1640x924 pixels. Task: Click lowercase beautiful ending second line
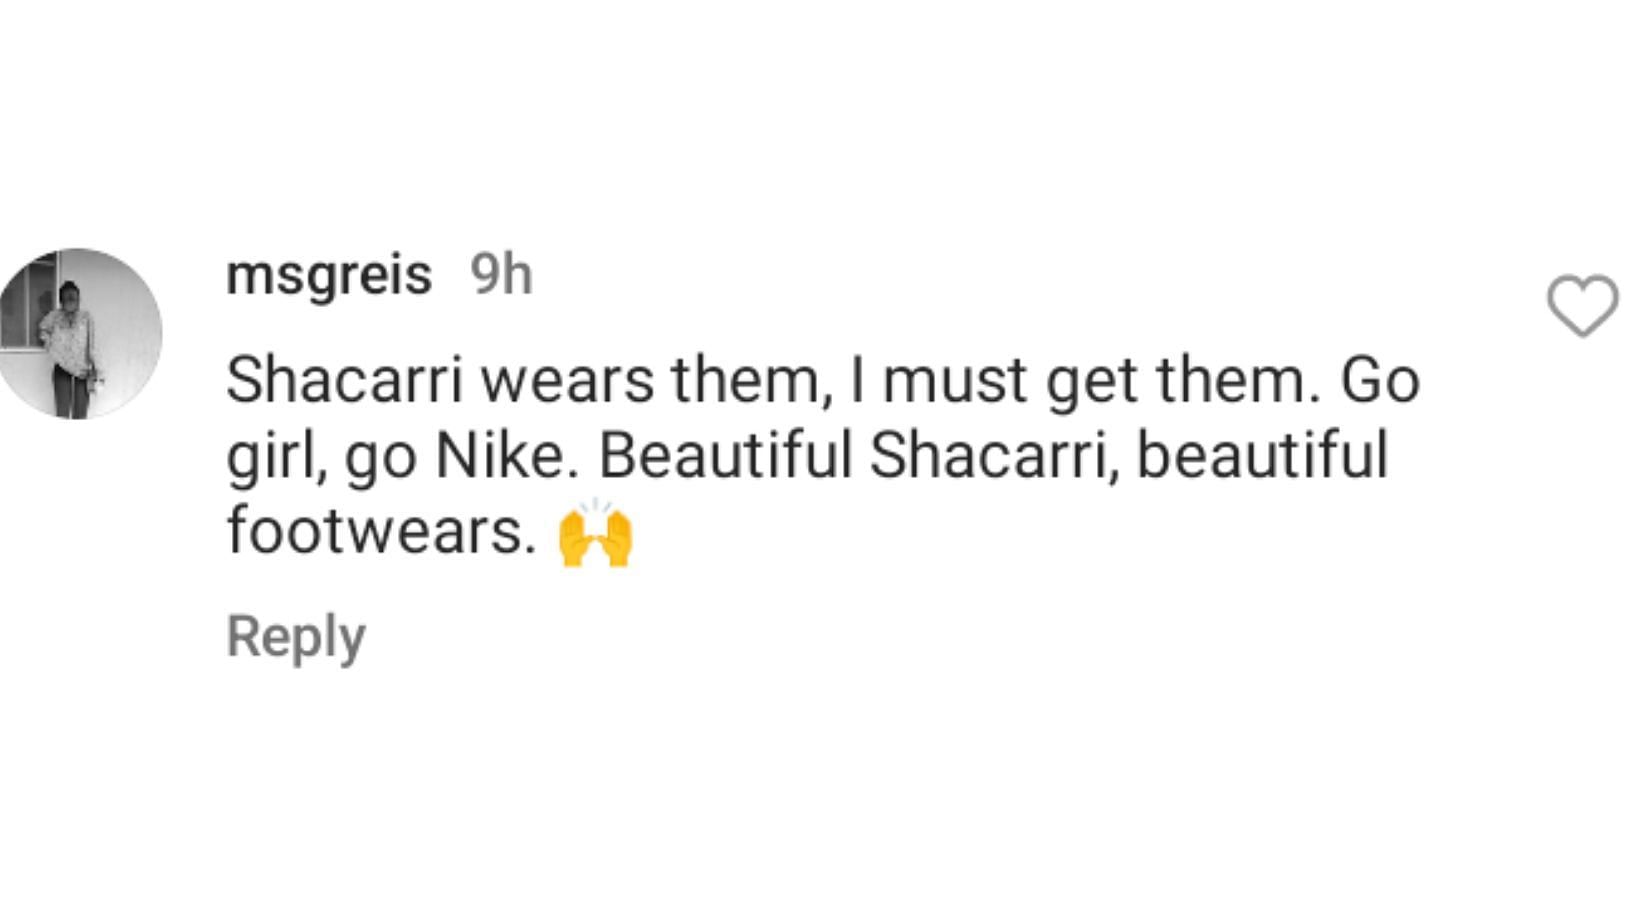[x=1262, y=456]
